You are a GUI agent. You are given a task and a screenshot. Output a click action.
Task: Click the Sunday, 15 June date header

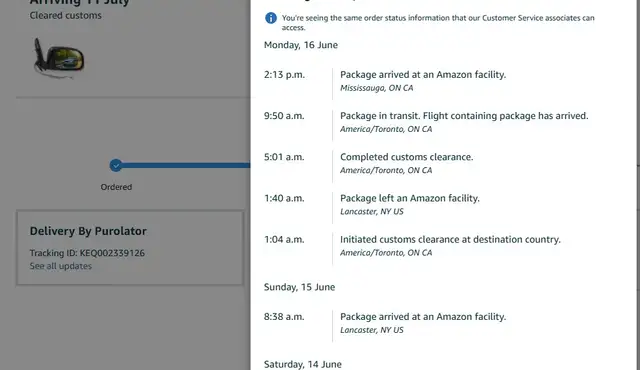299,287
